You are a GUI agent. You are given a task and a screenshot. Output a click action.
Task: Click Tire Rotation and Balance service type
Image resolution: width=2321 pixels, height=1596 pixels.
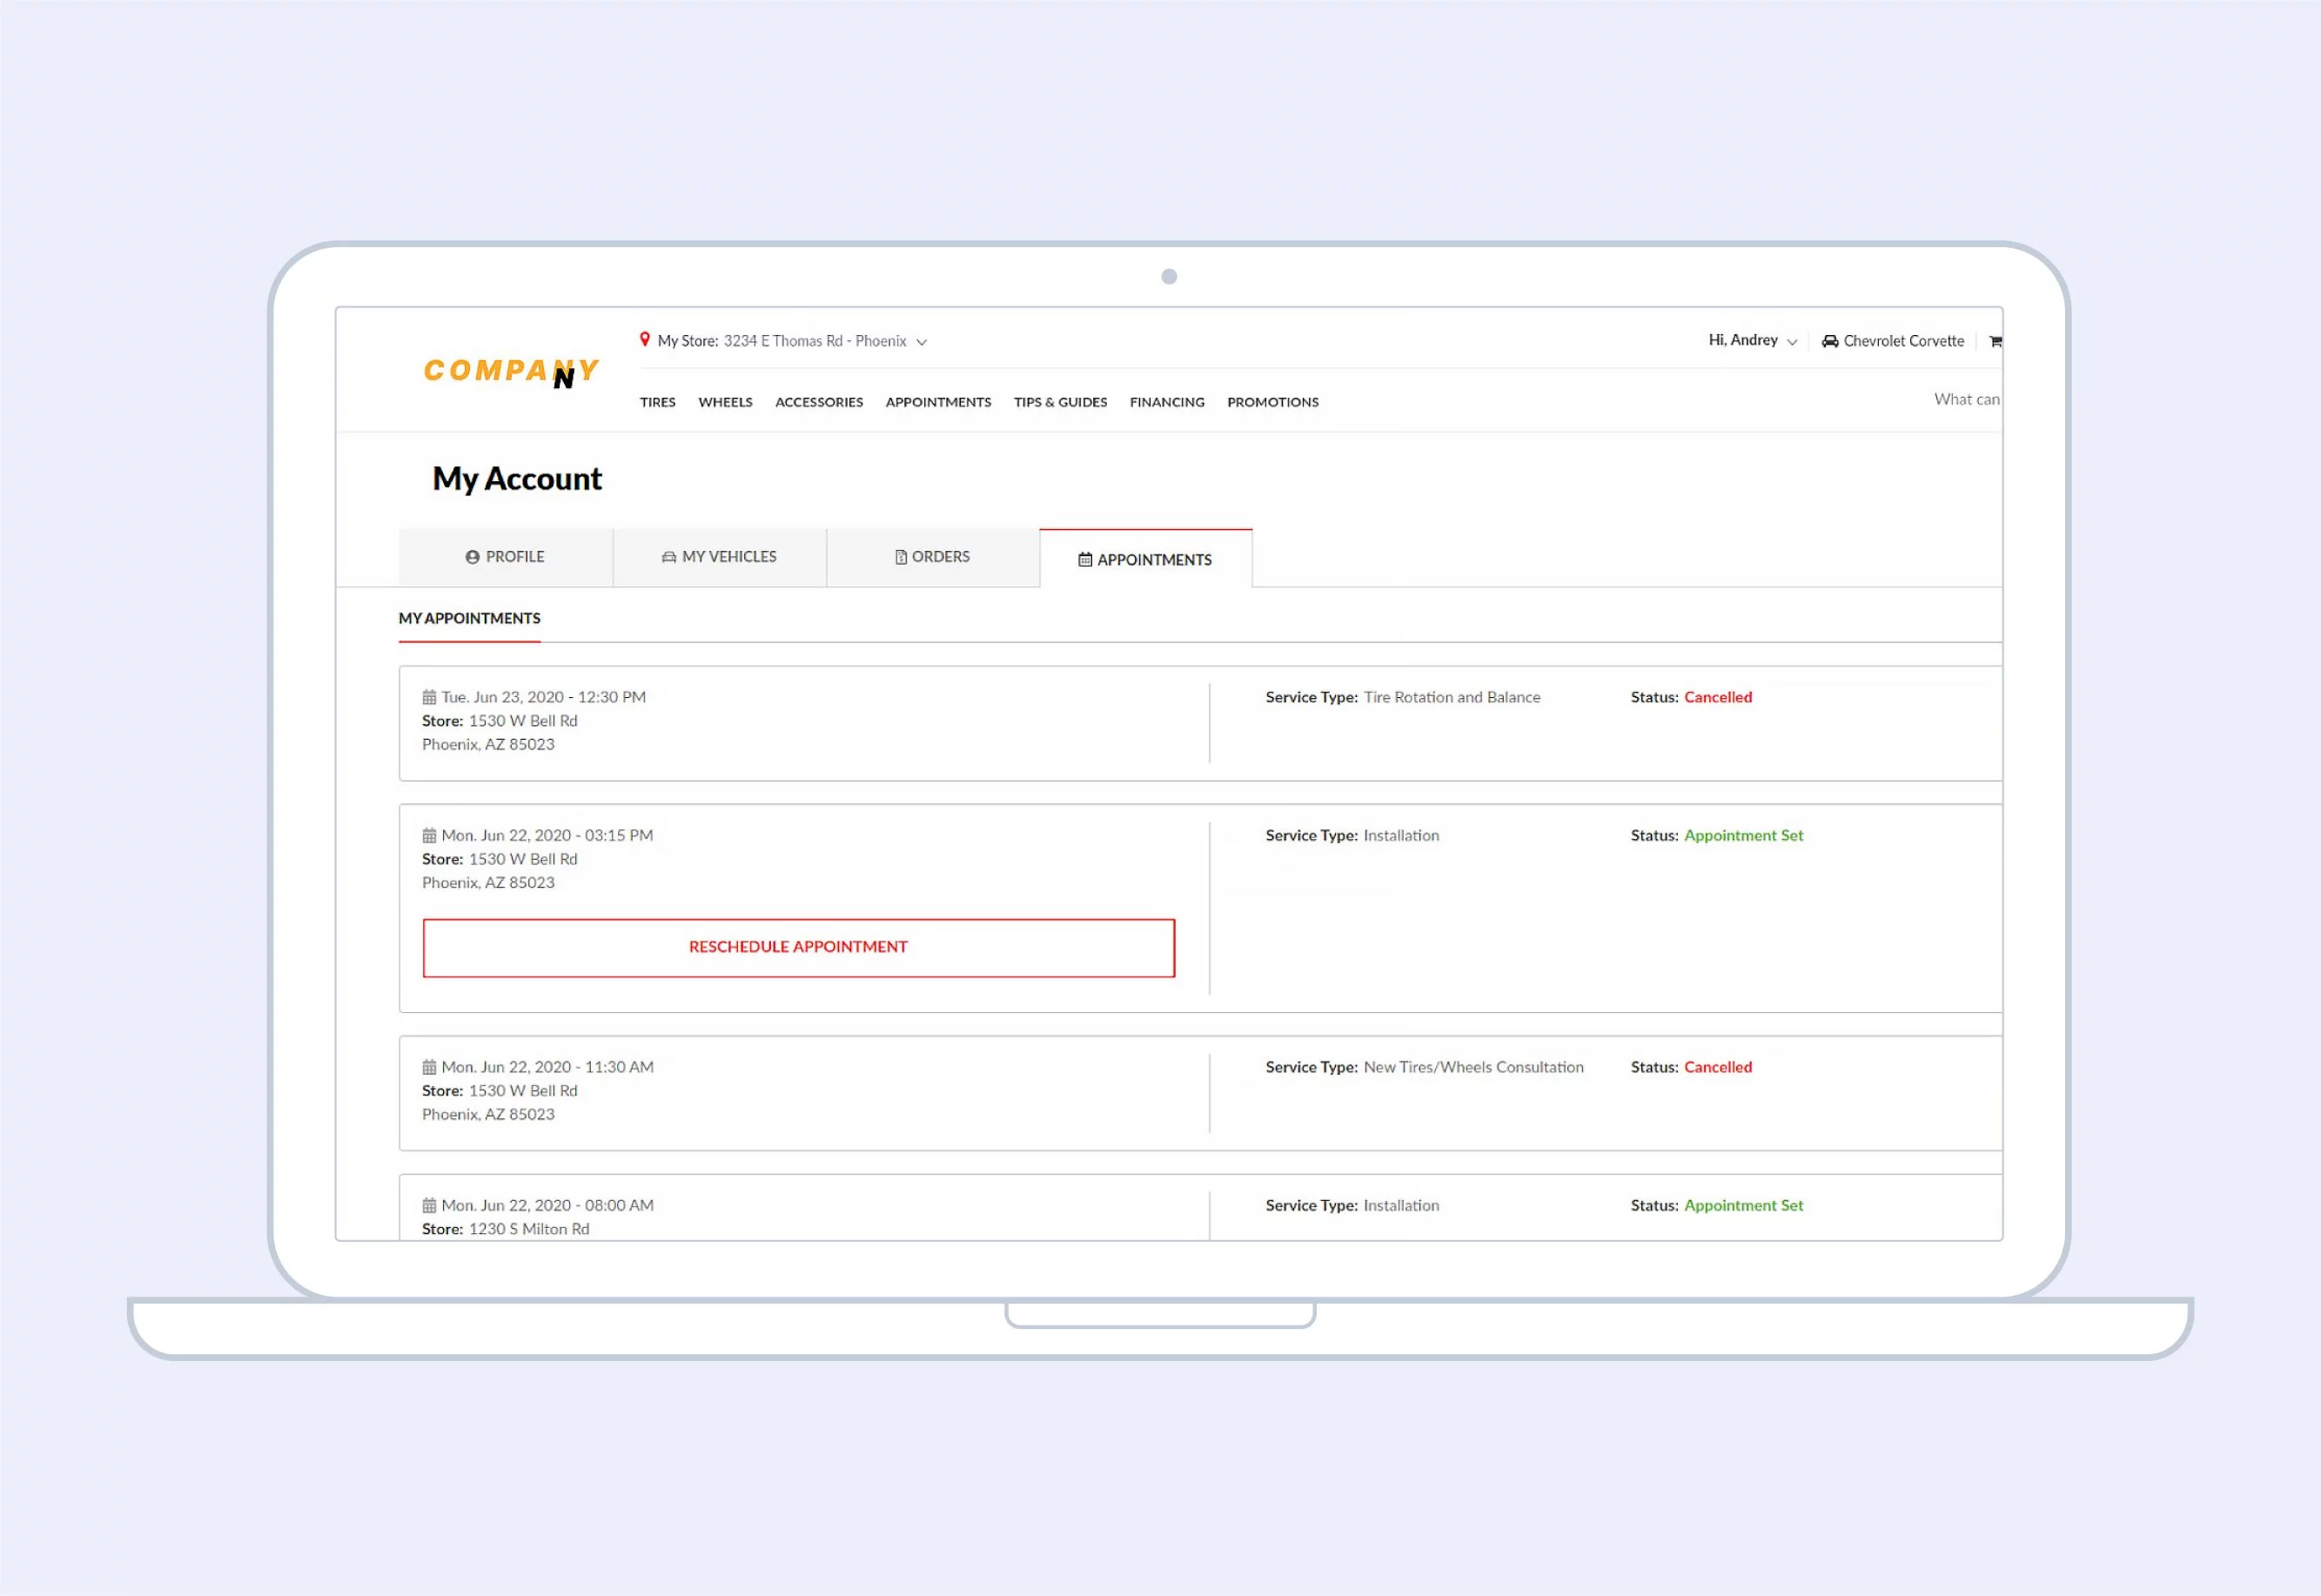(1452, 697)
